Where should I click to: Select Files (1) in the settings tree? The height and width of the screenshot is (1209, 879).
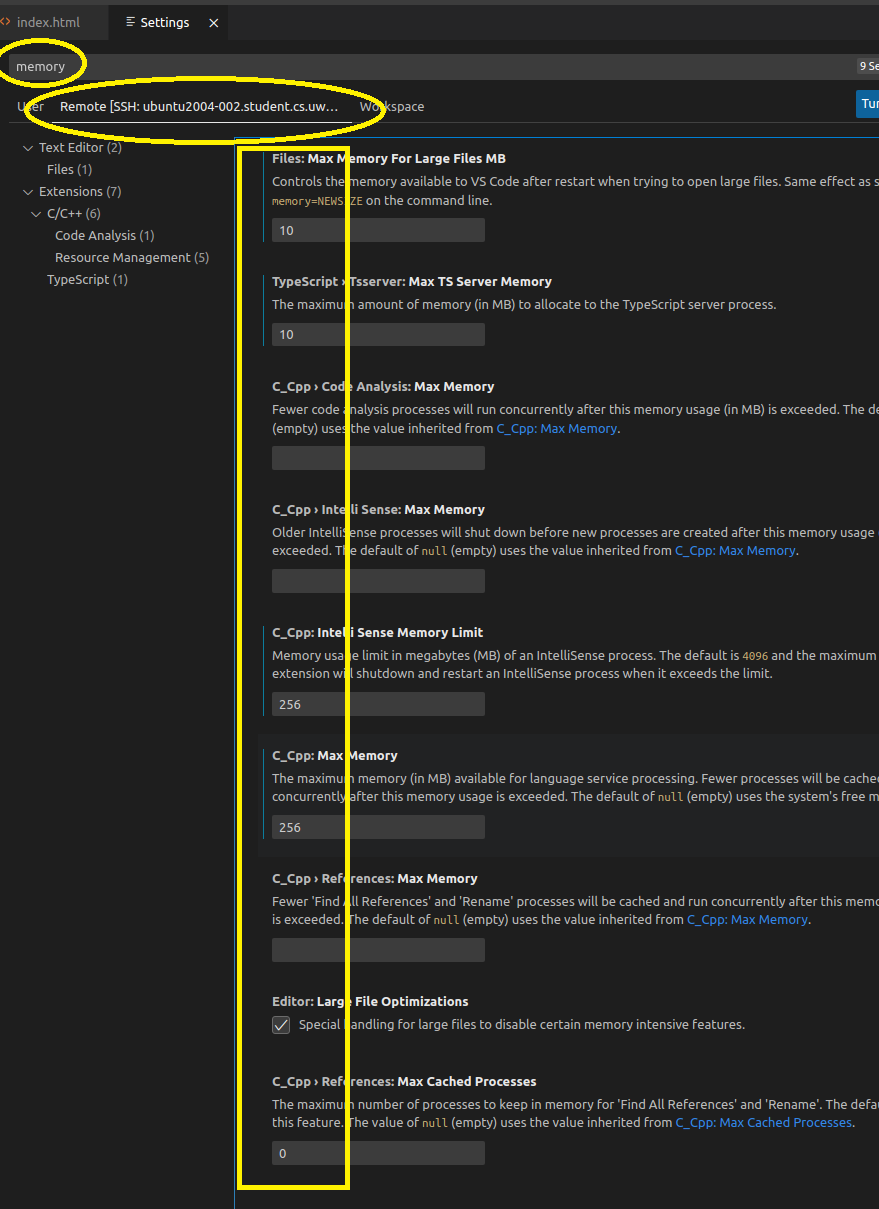(x=69, y=170)
